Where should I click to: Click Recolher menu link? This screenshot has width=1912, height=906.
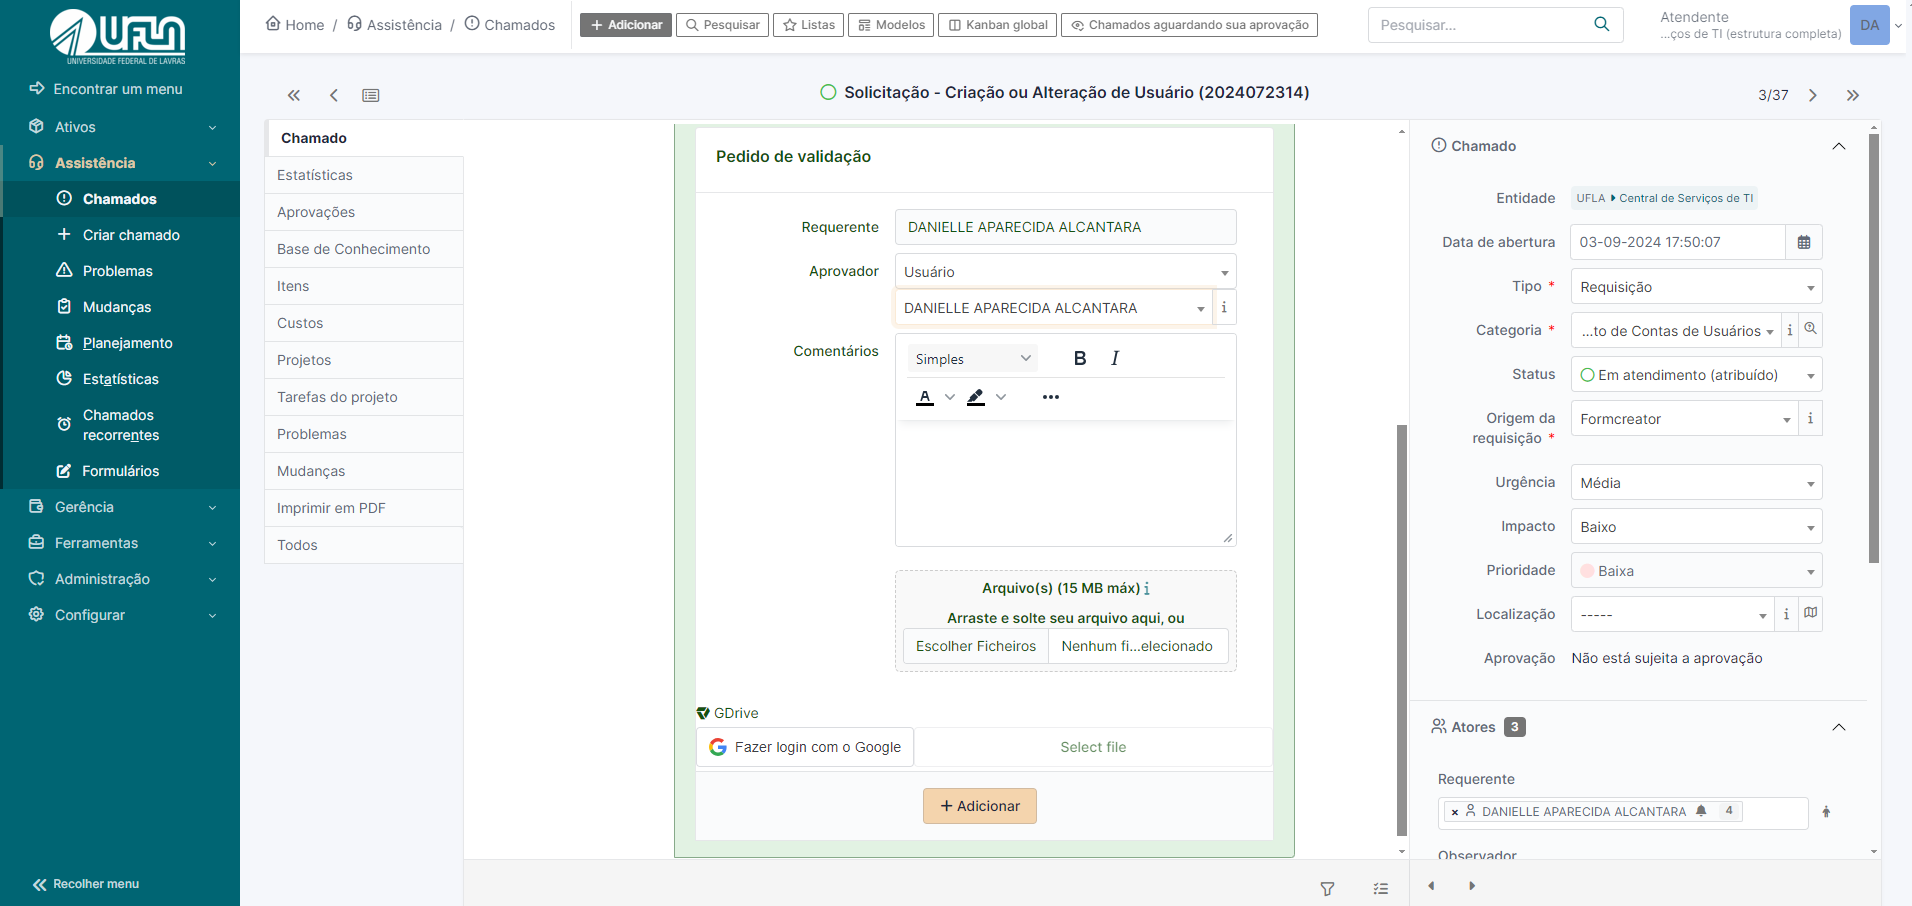point(86,884)
